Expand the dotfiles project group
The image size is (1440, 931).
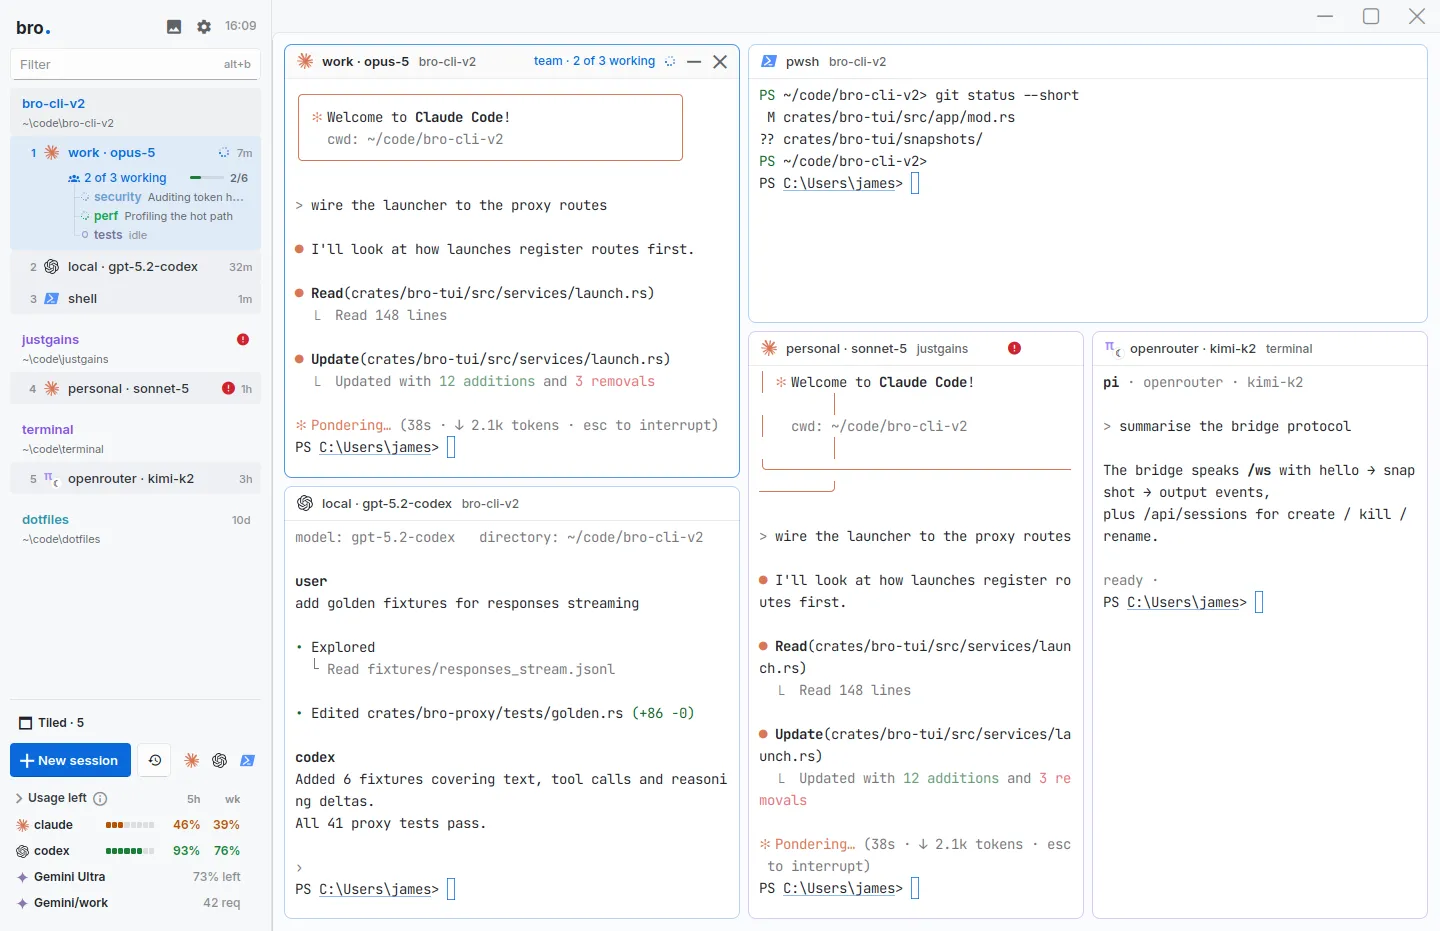pyautogui.click(x=135, y=528)
